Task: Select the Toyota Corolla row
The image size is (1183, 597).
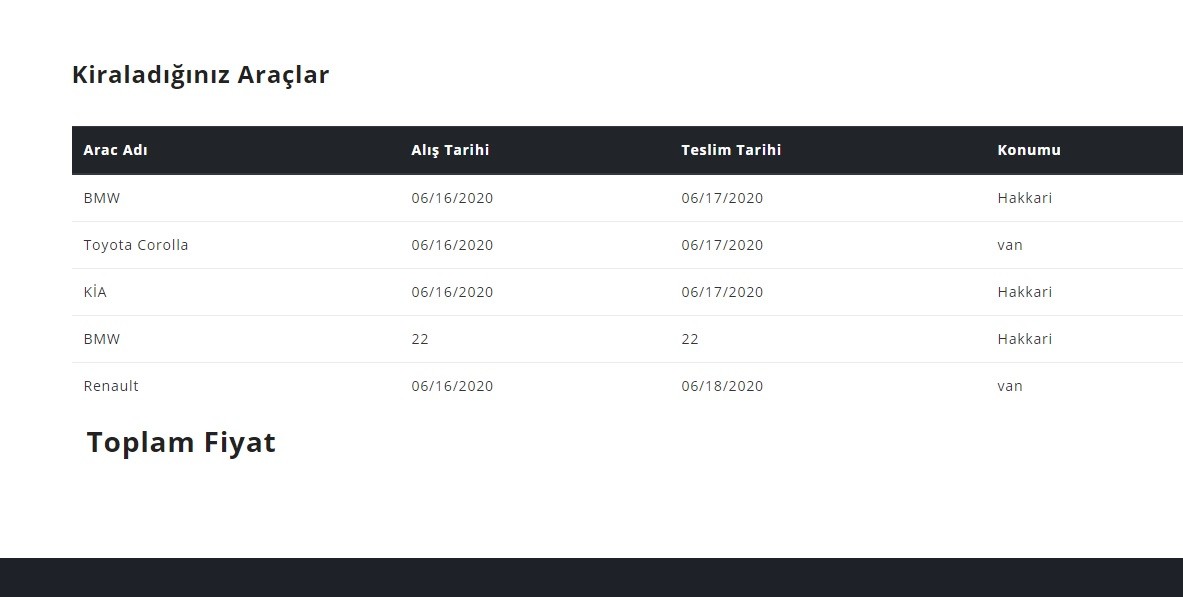Action: (x=627, y=245)
